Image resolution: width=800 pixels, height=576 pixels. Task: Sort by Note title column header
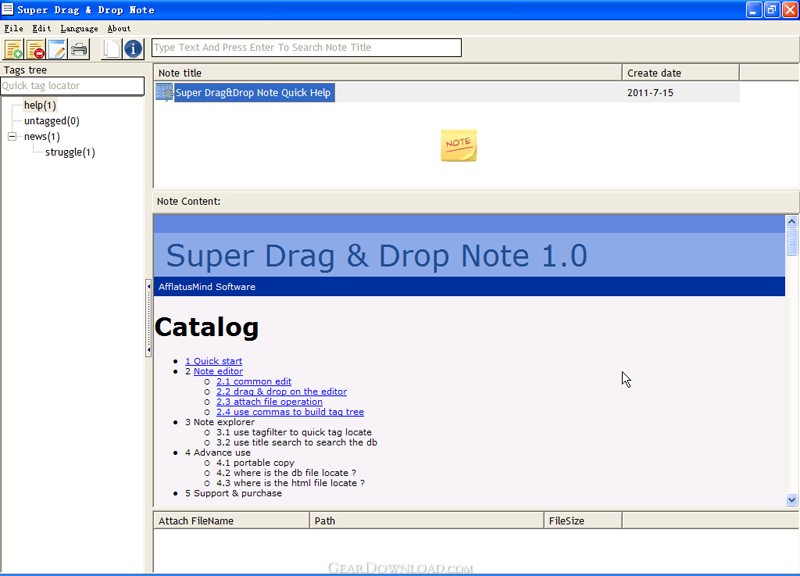coord(388,73)
